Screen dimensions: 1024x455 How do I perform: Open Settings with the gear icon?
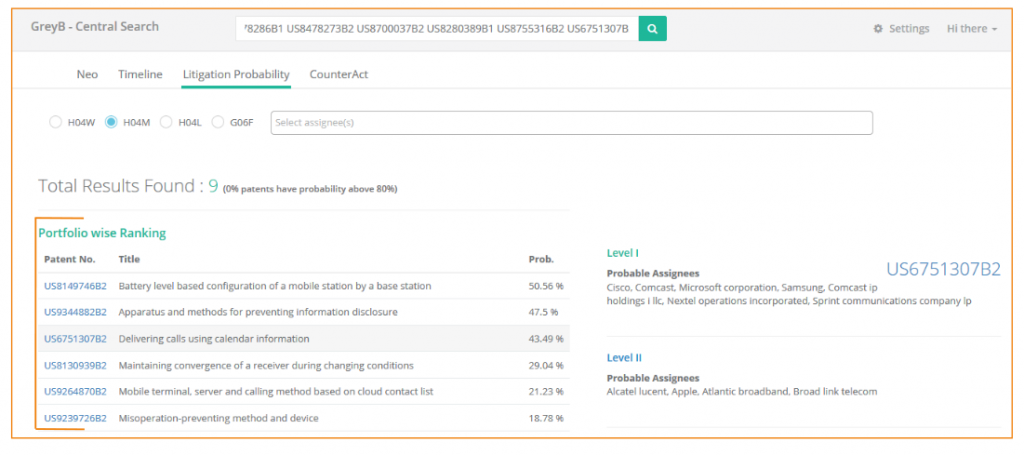[901, 29]
